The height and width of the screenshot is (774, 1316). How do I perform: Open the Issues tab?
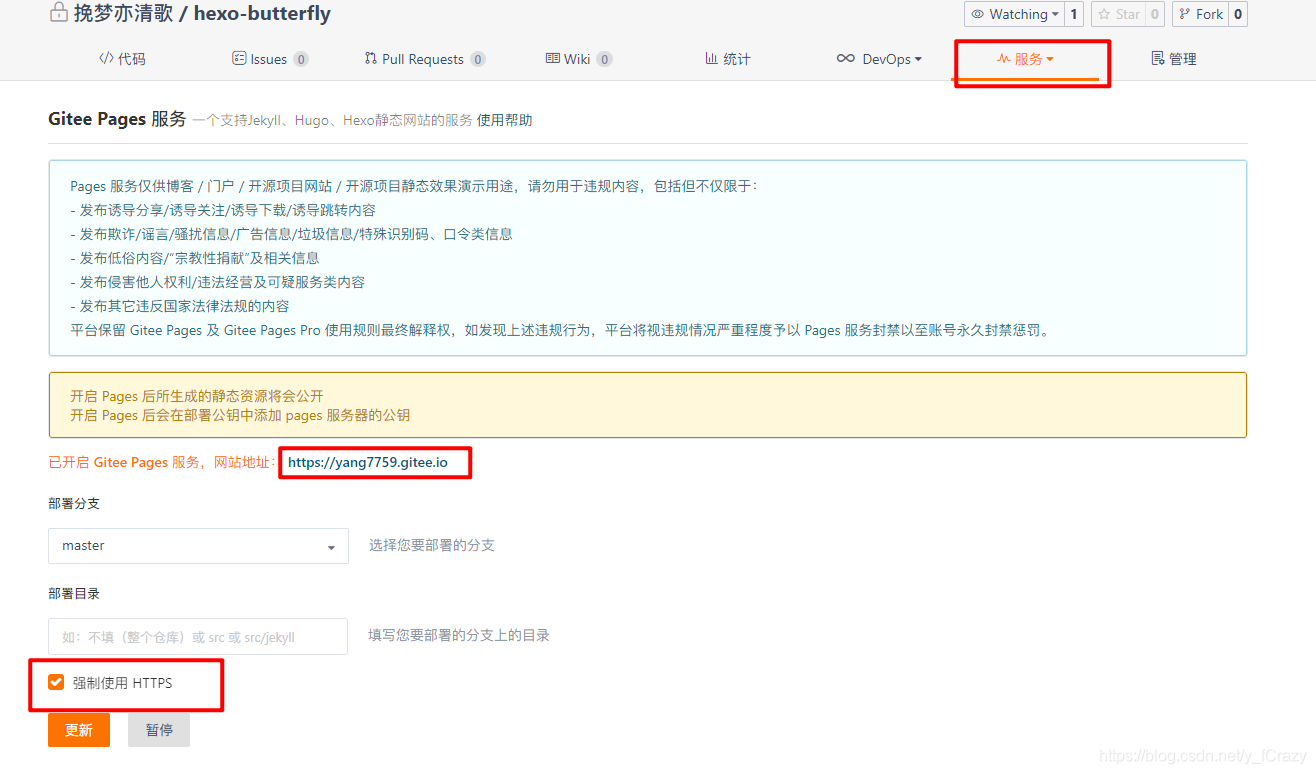pos(270,59)
